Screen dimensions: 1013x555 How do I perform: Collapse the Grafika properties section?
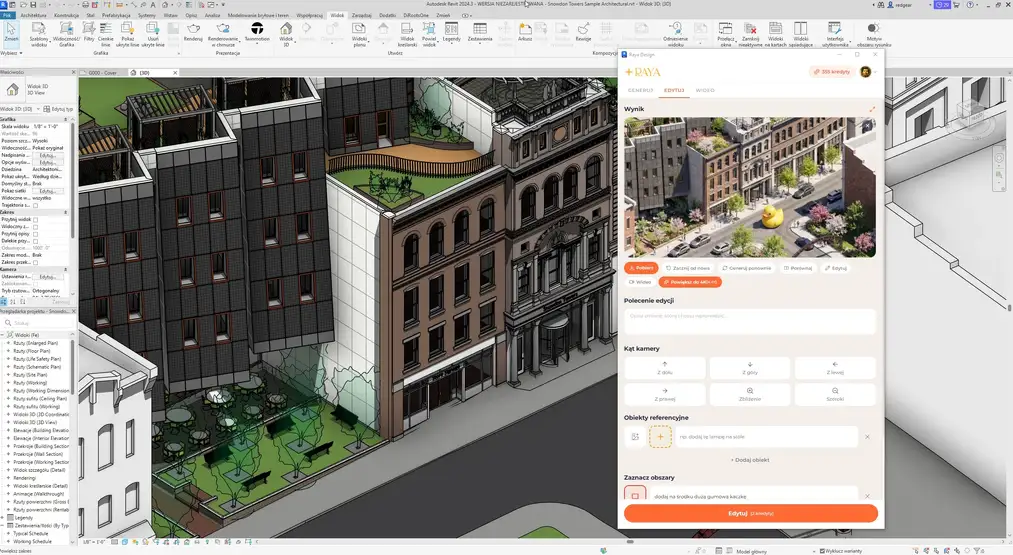click(65, 120)
